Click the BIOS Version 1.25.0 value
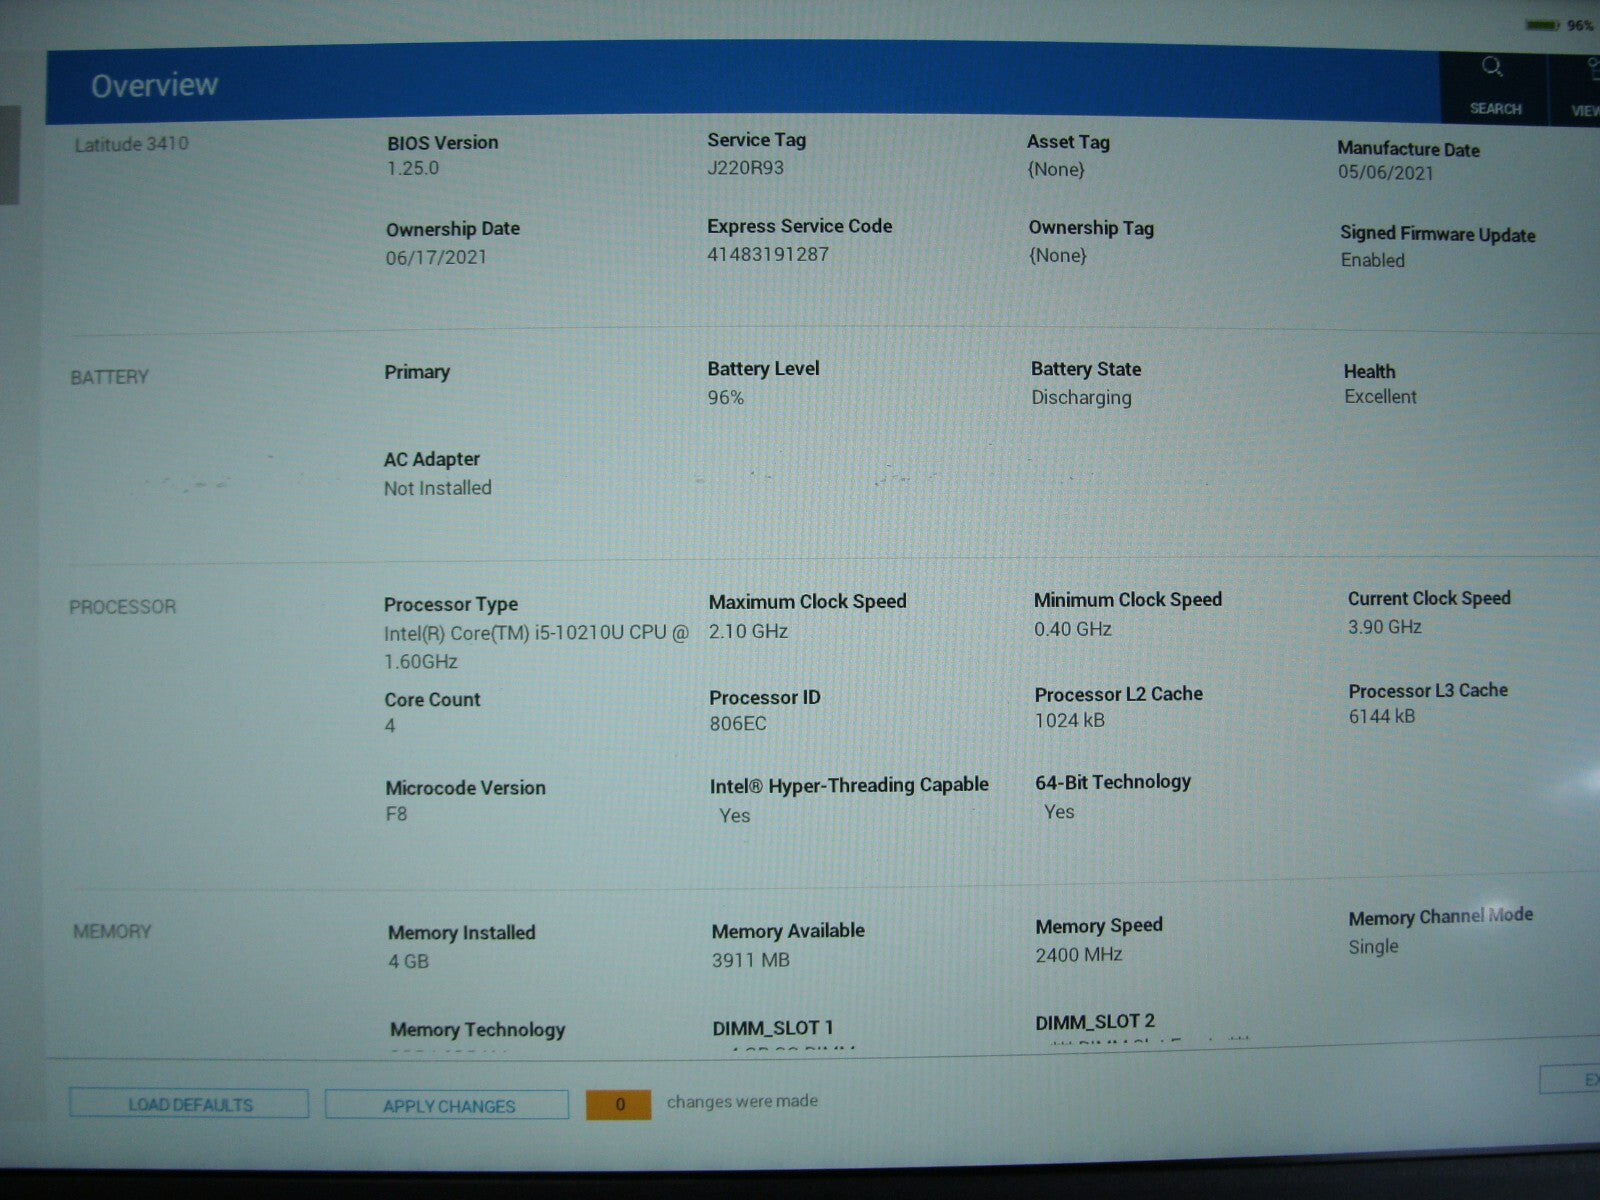The image size is (1600, 1200). pyautogui.click(x=413, y=168)
